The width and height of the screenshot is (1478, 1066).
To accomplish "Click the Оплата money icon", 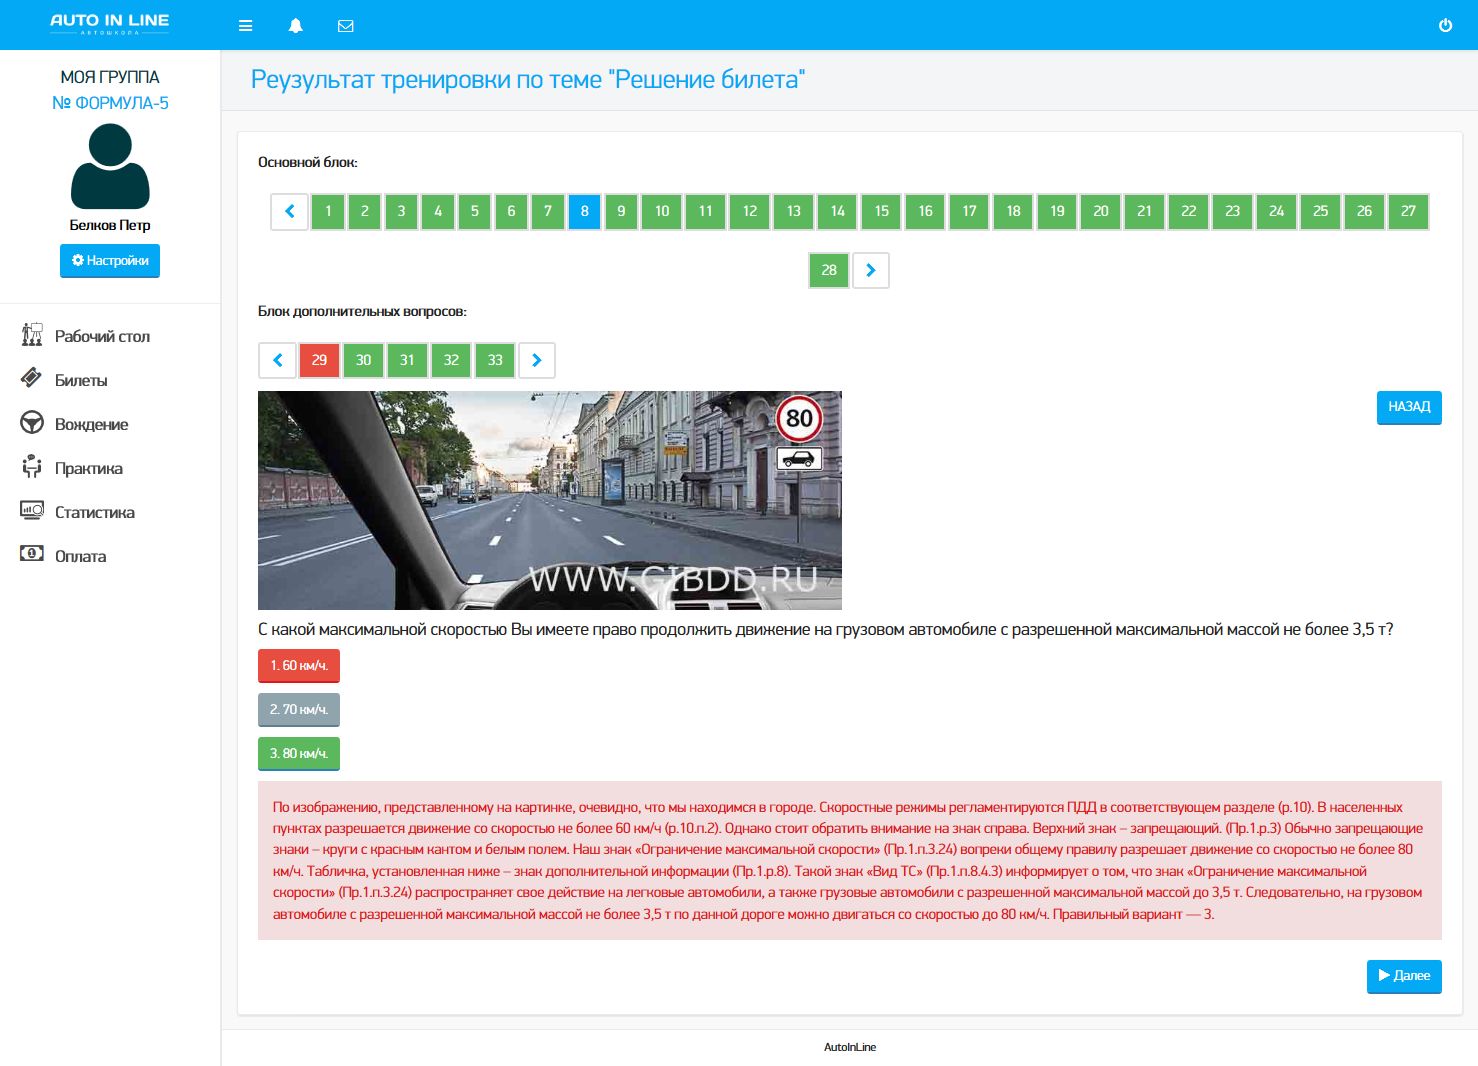I will click(x=32, y=554).
